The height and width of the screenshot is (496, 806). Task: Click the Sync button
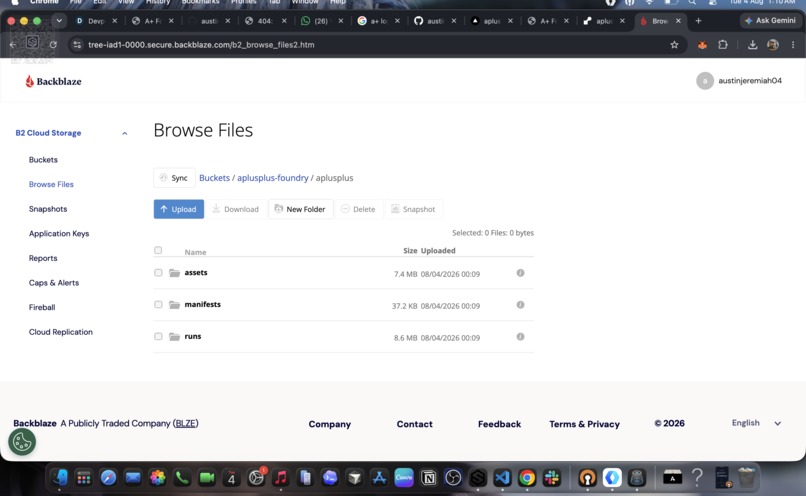click(174, 178)
